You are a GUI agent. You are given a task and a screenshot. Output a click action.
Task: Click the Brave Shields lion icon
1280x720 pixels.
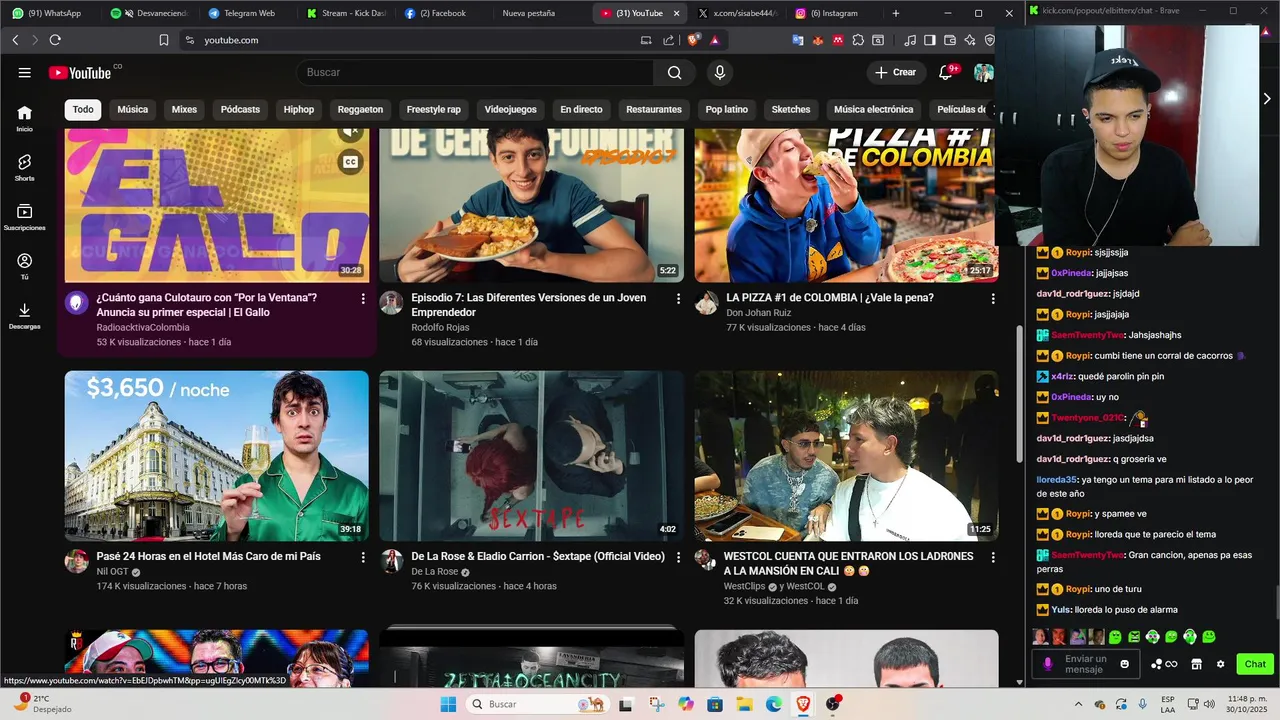coord(694,40)
